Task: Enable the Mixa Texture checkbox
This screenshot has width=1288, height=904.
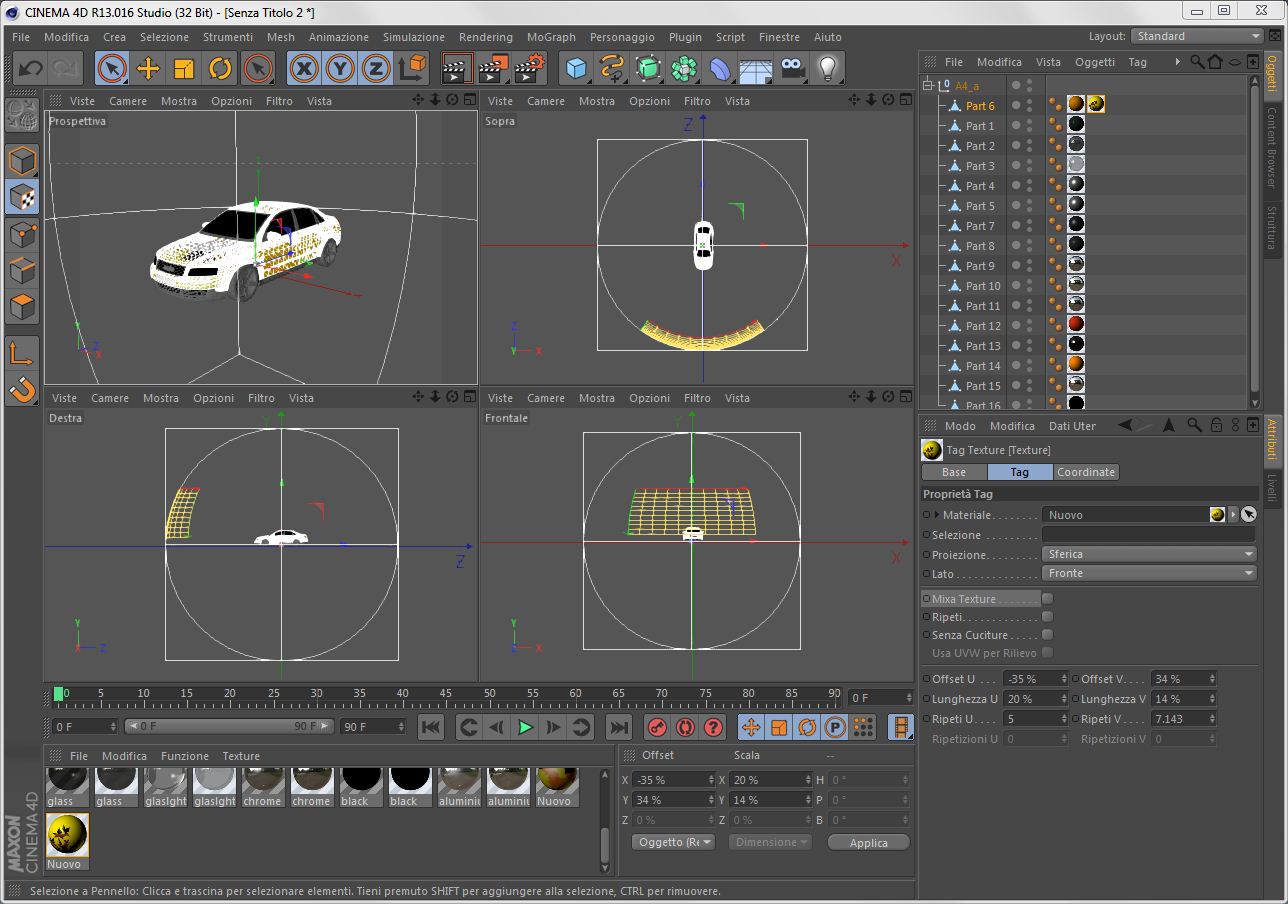Action: coord(1047,599)
